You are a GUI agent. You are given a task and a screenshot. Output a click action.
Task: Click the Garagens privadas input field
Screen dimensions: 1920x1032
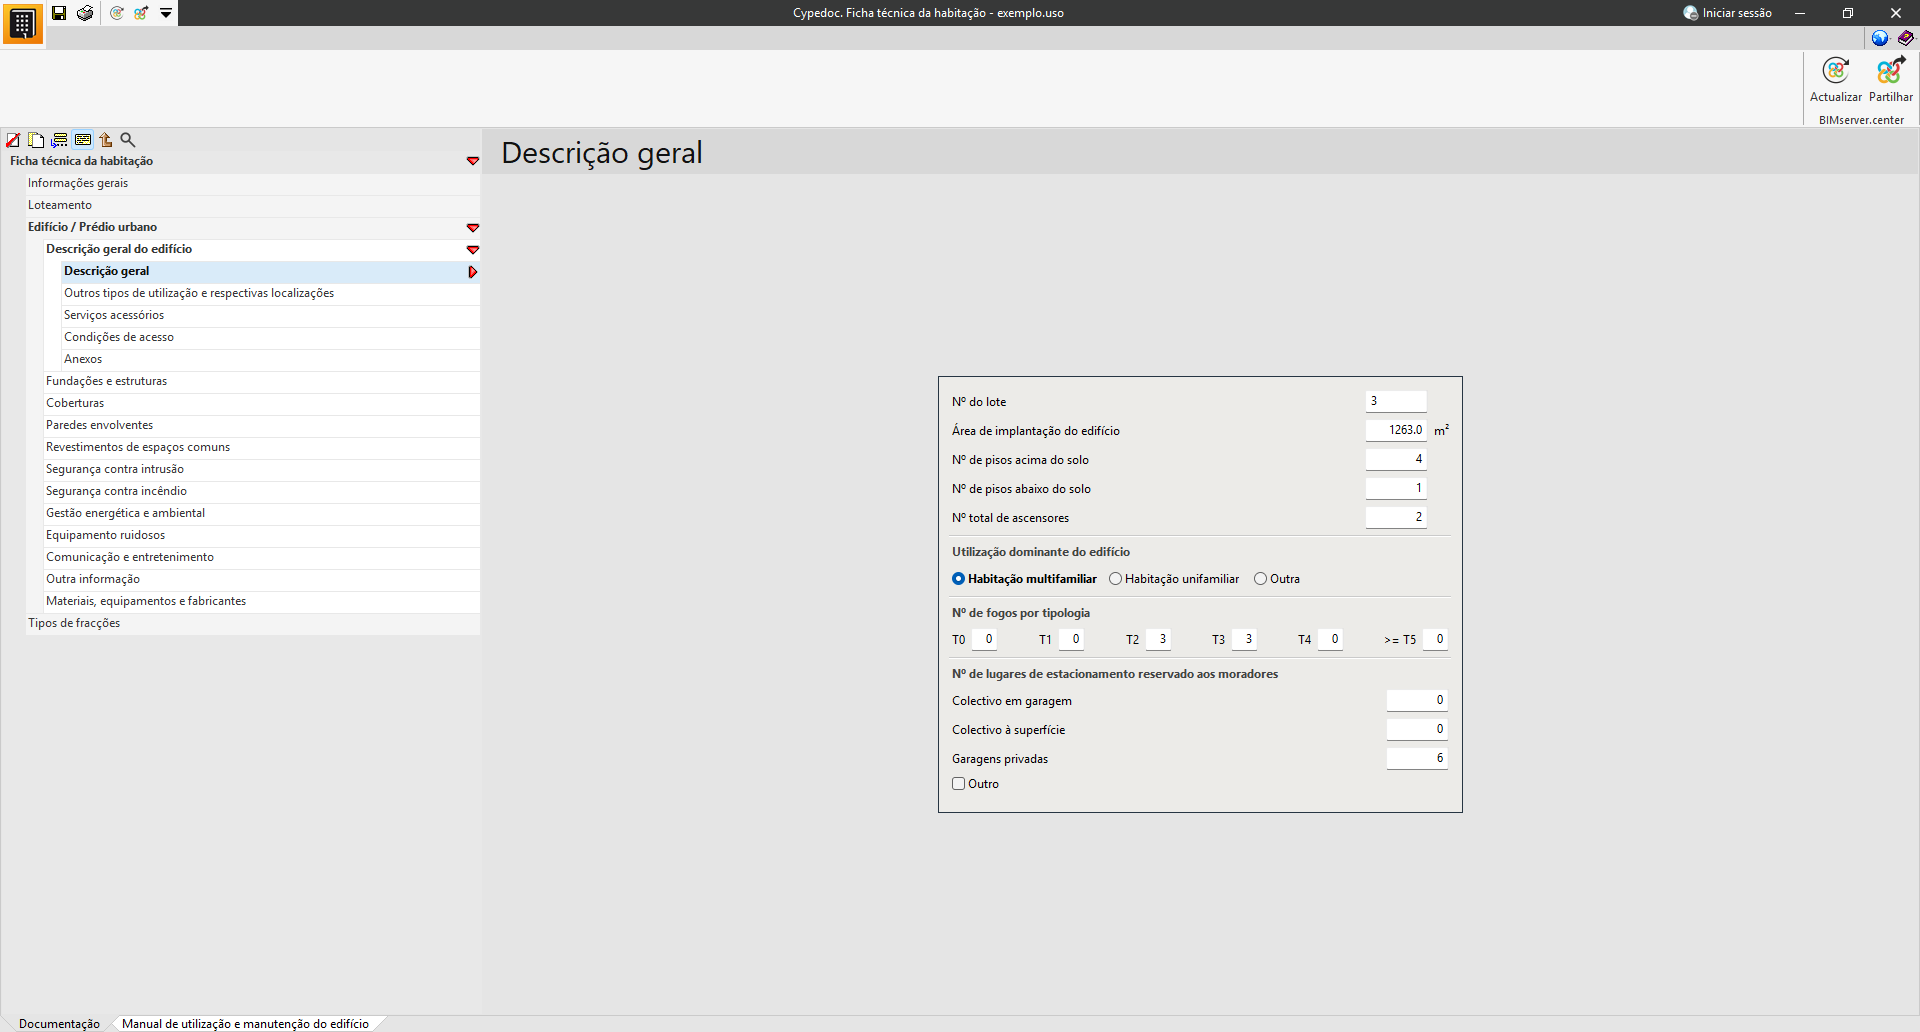click(1417, 758)
